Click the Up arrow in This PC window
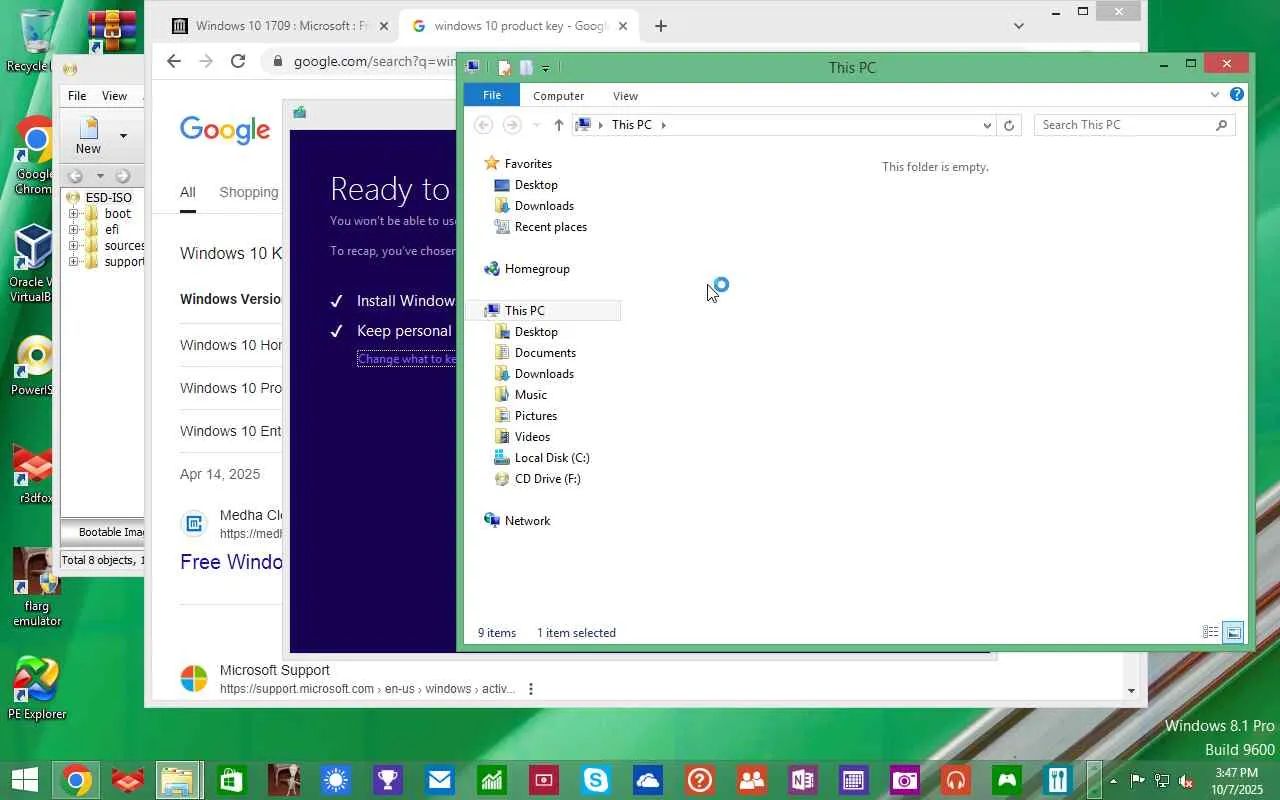 (x=558, y=125)
